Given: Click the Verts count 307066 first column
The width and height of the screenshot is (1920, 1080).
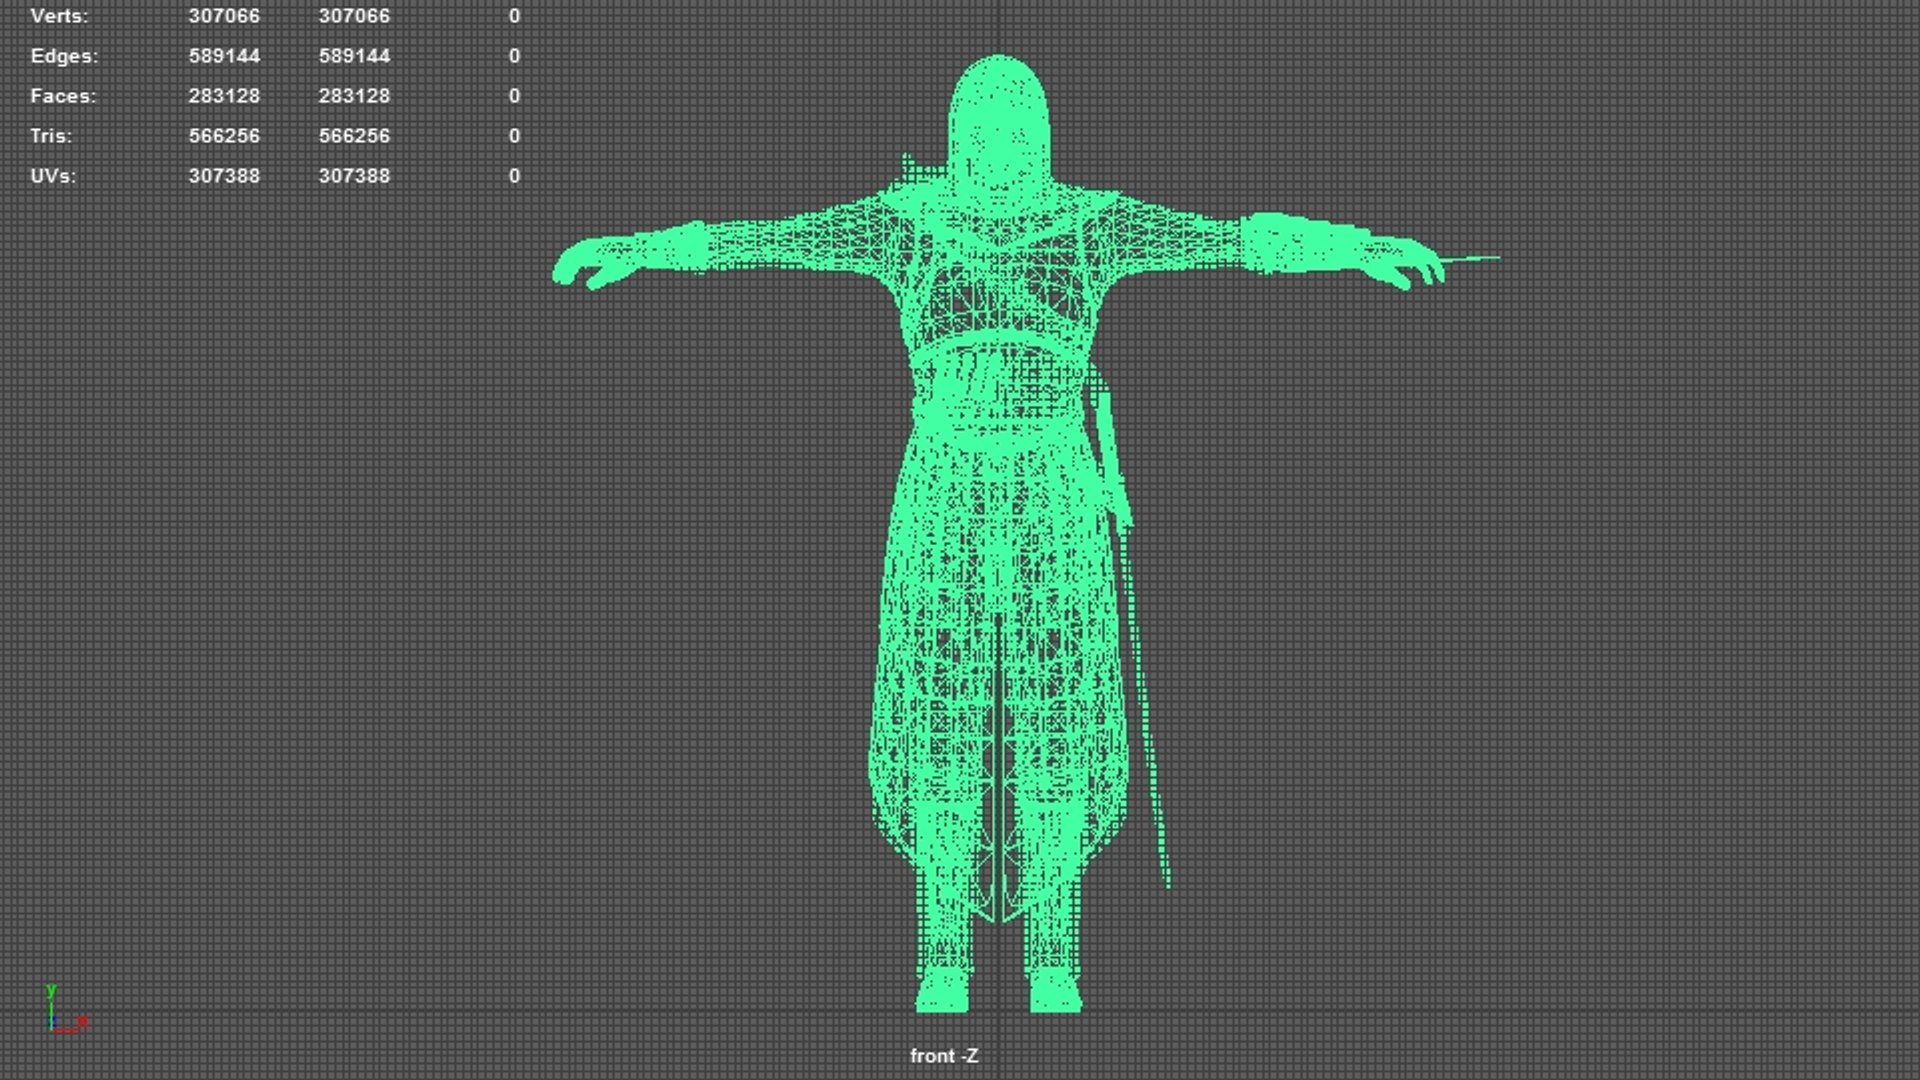Looking at the screenshot, I should coord(224,16).
